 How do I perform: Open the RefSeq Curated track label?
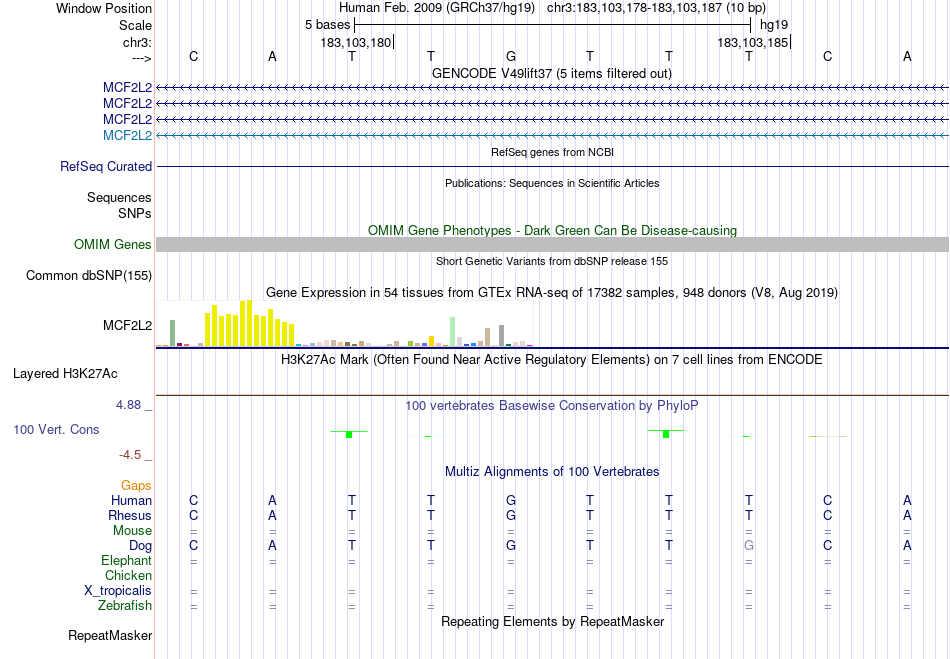click(106, 166)
